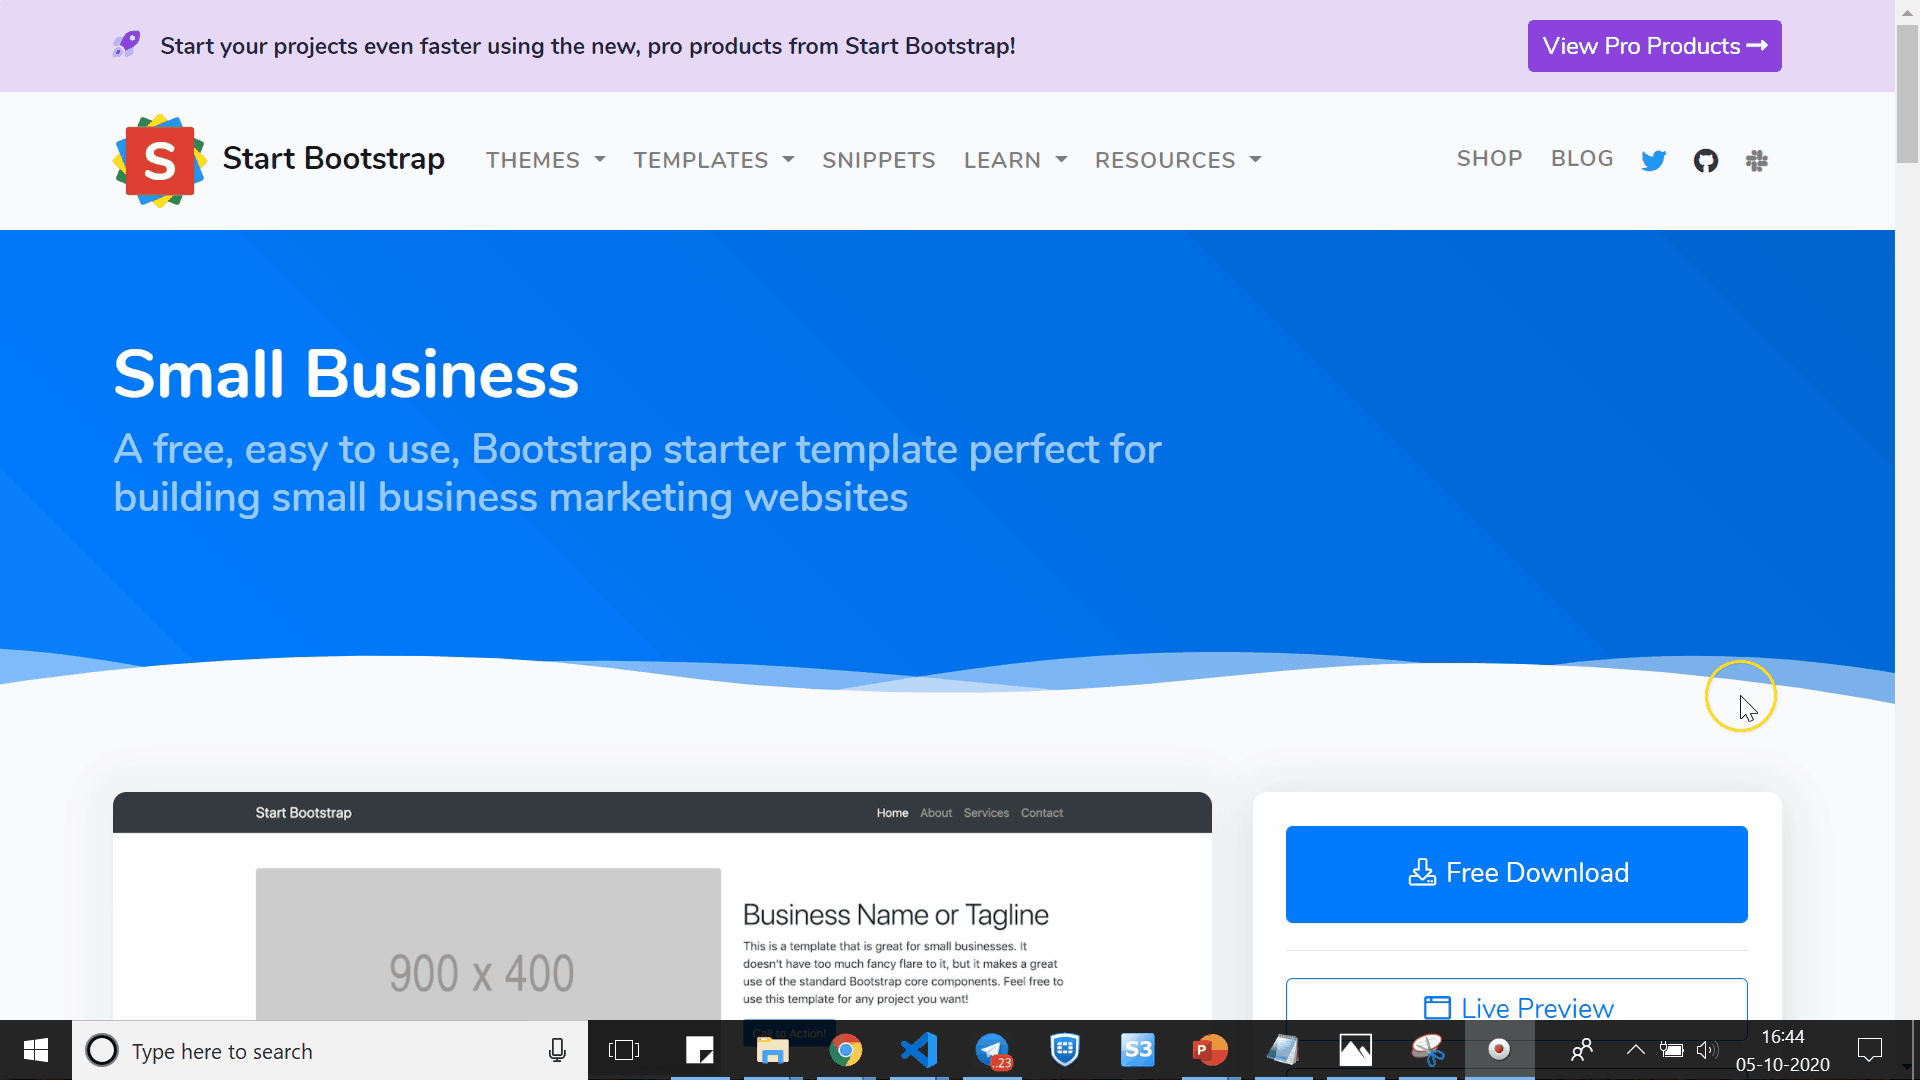Open the Action Center notifications icon
The width and height of the screenshot is (1920, 1080).
tap(1869, 1050)
